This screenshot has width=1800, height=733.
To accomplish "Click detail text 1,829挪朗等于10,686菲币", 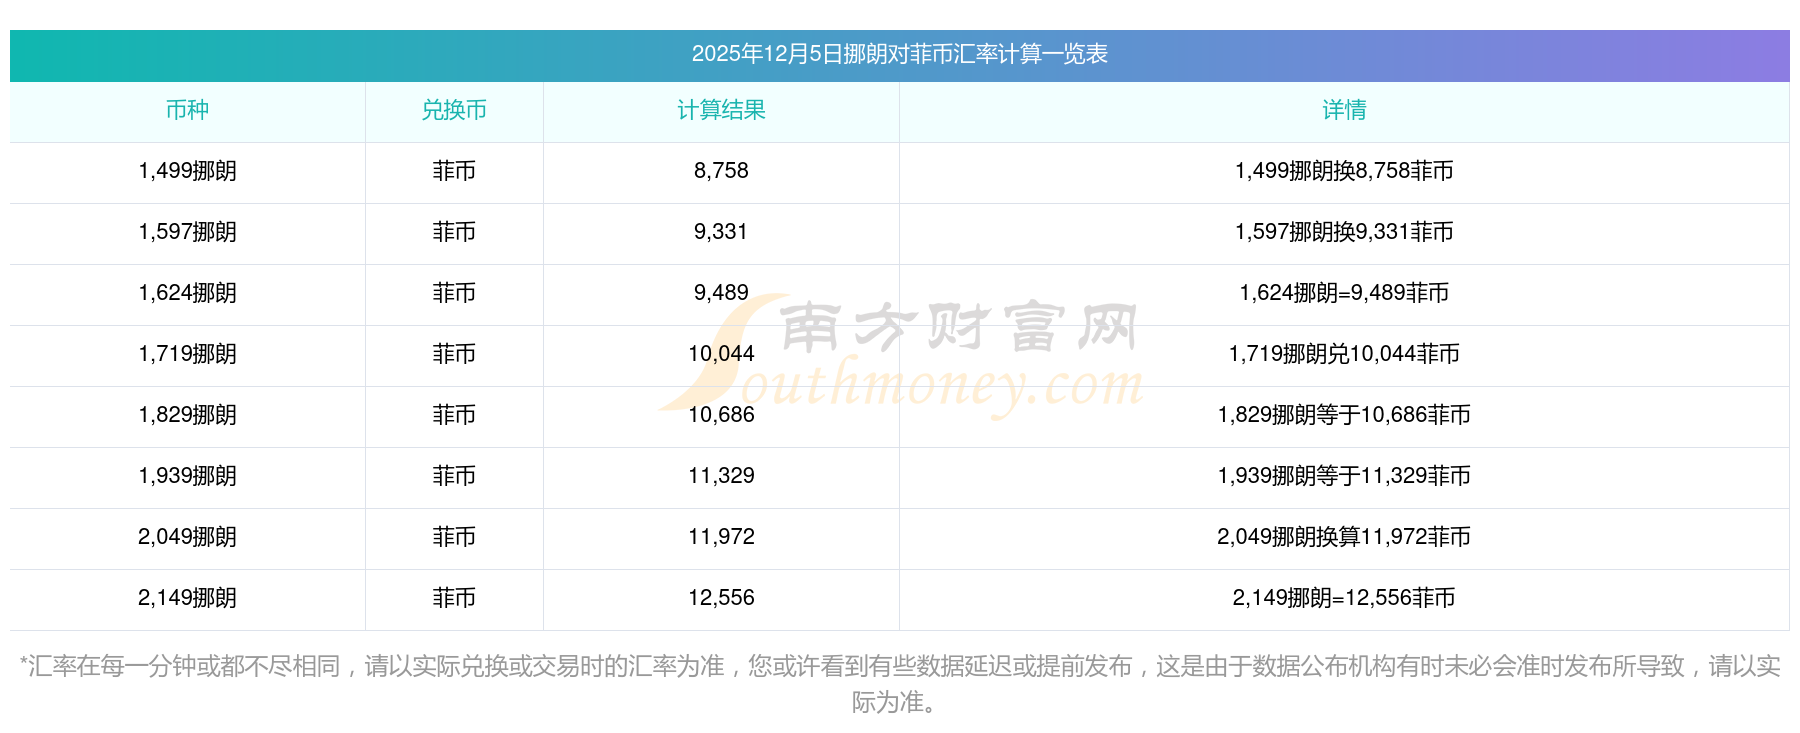I will coord(1344,415).
